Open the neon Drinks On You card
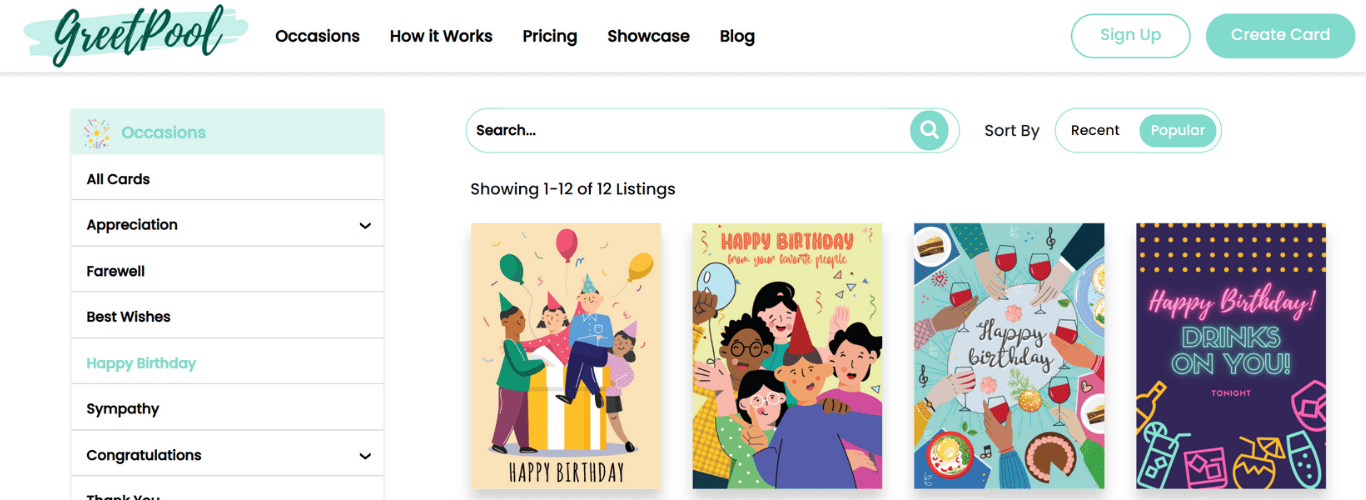The image size is (1366, 500). (x=1230, y=355)
